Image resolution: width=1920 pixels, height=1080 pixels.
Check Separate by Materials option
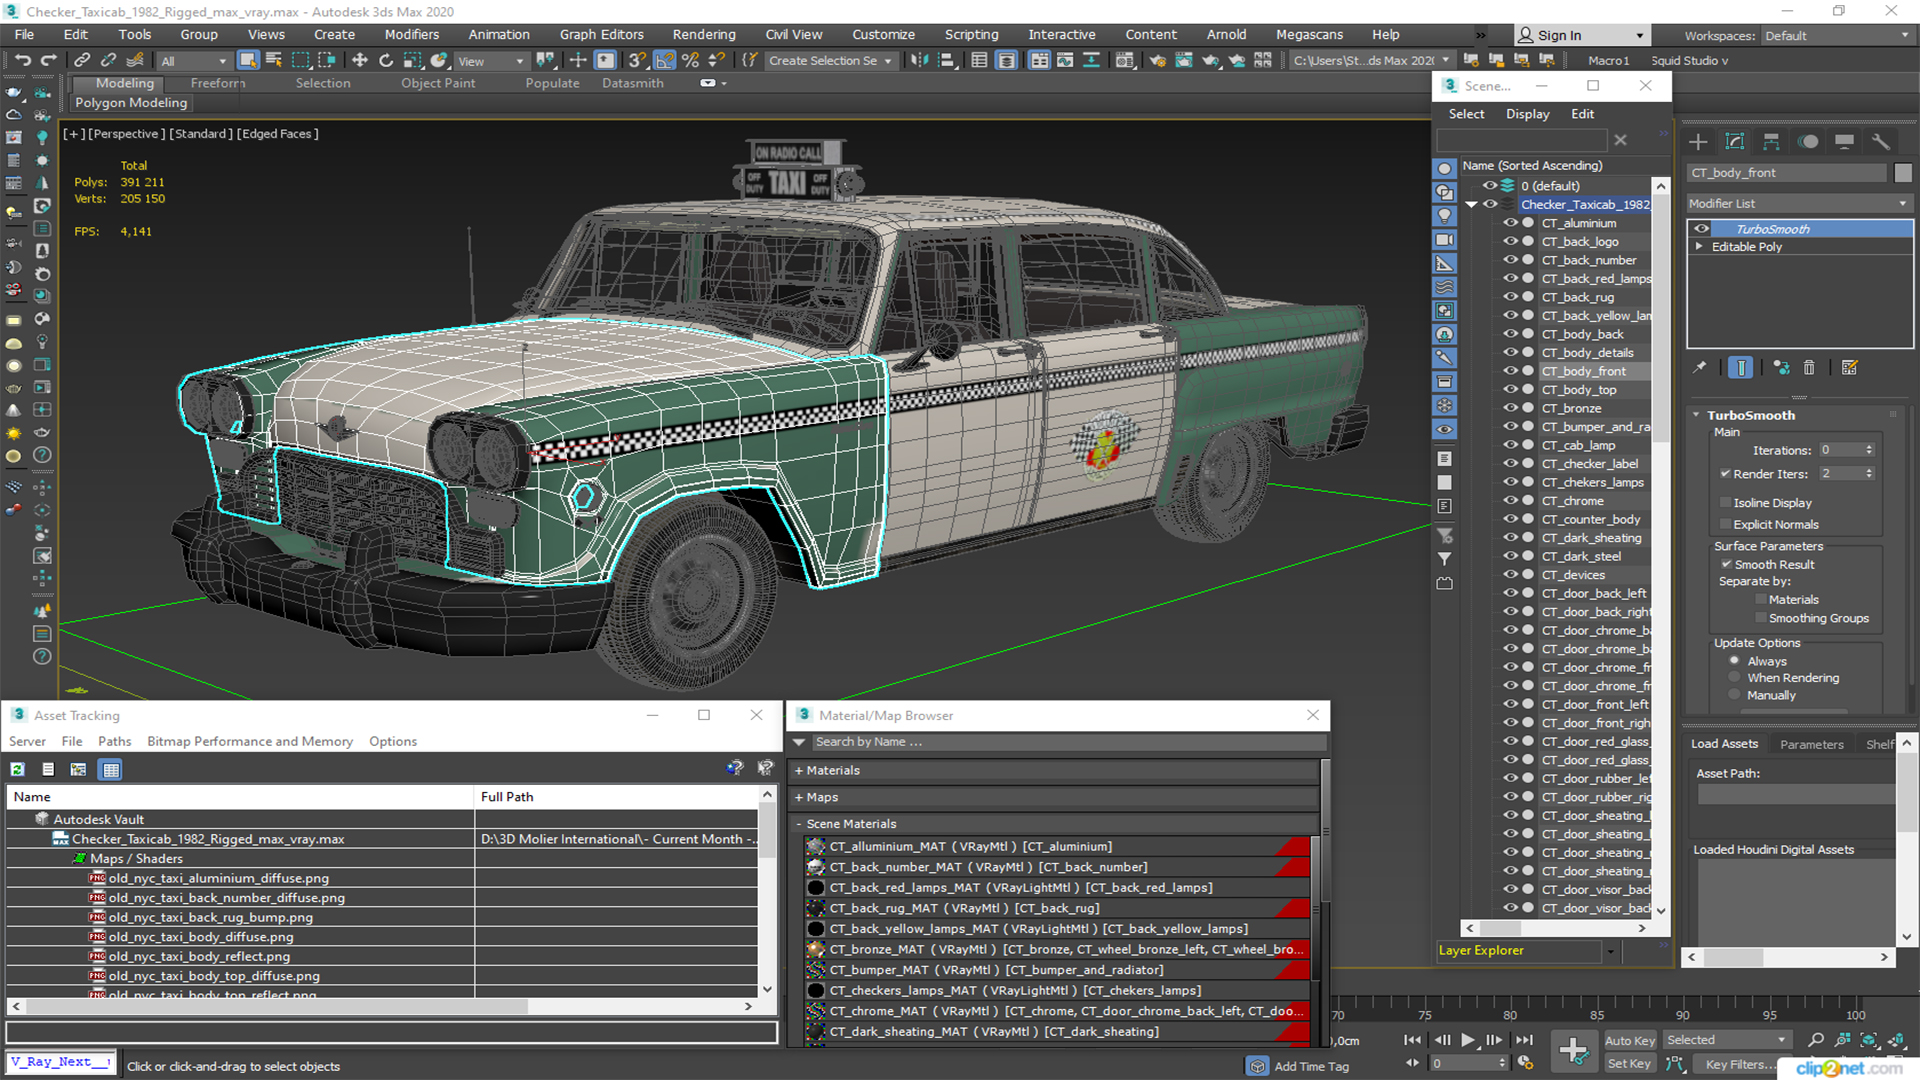tap(1762, 600)
